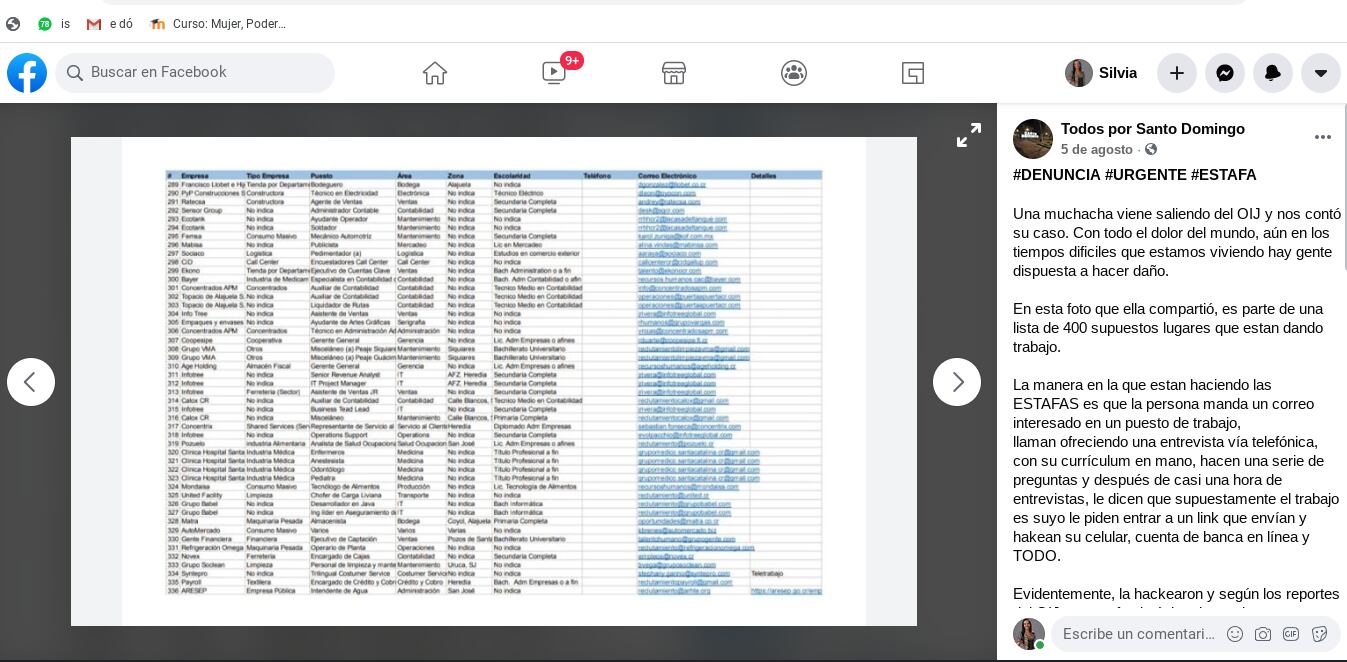Image resolution: width=1347 pixels, height=662 pixels.
Task: Insert an emoji into the comment
Action: click(x=1235, y=634)
